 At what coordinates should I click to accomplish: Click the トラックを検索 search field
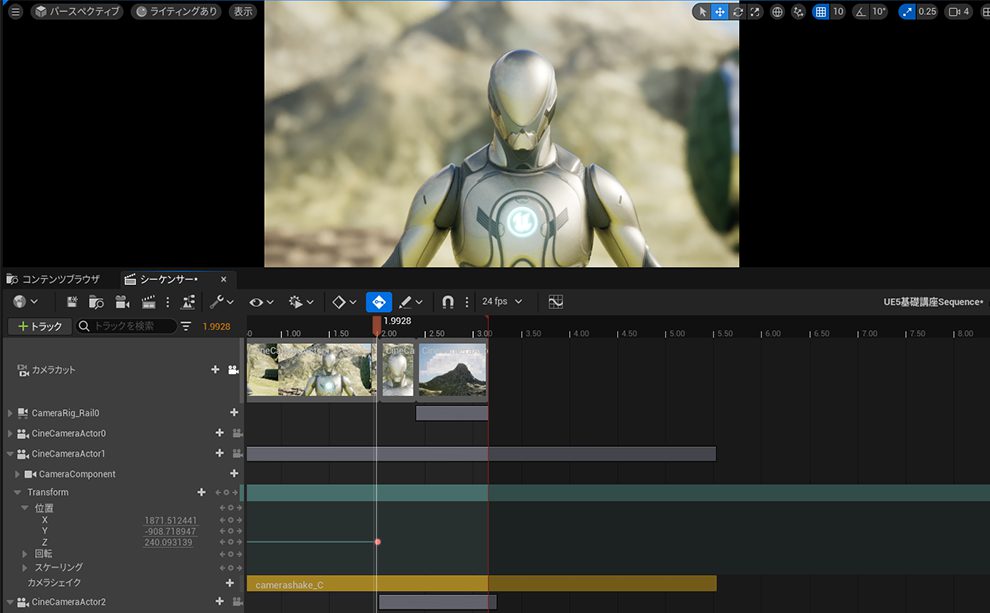130,327
